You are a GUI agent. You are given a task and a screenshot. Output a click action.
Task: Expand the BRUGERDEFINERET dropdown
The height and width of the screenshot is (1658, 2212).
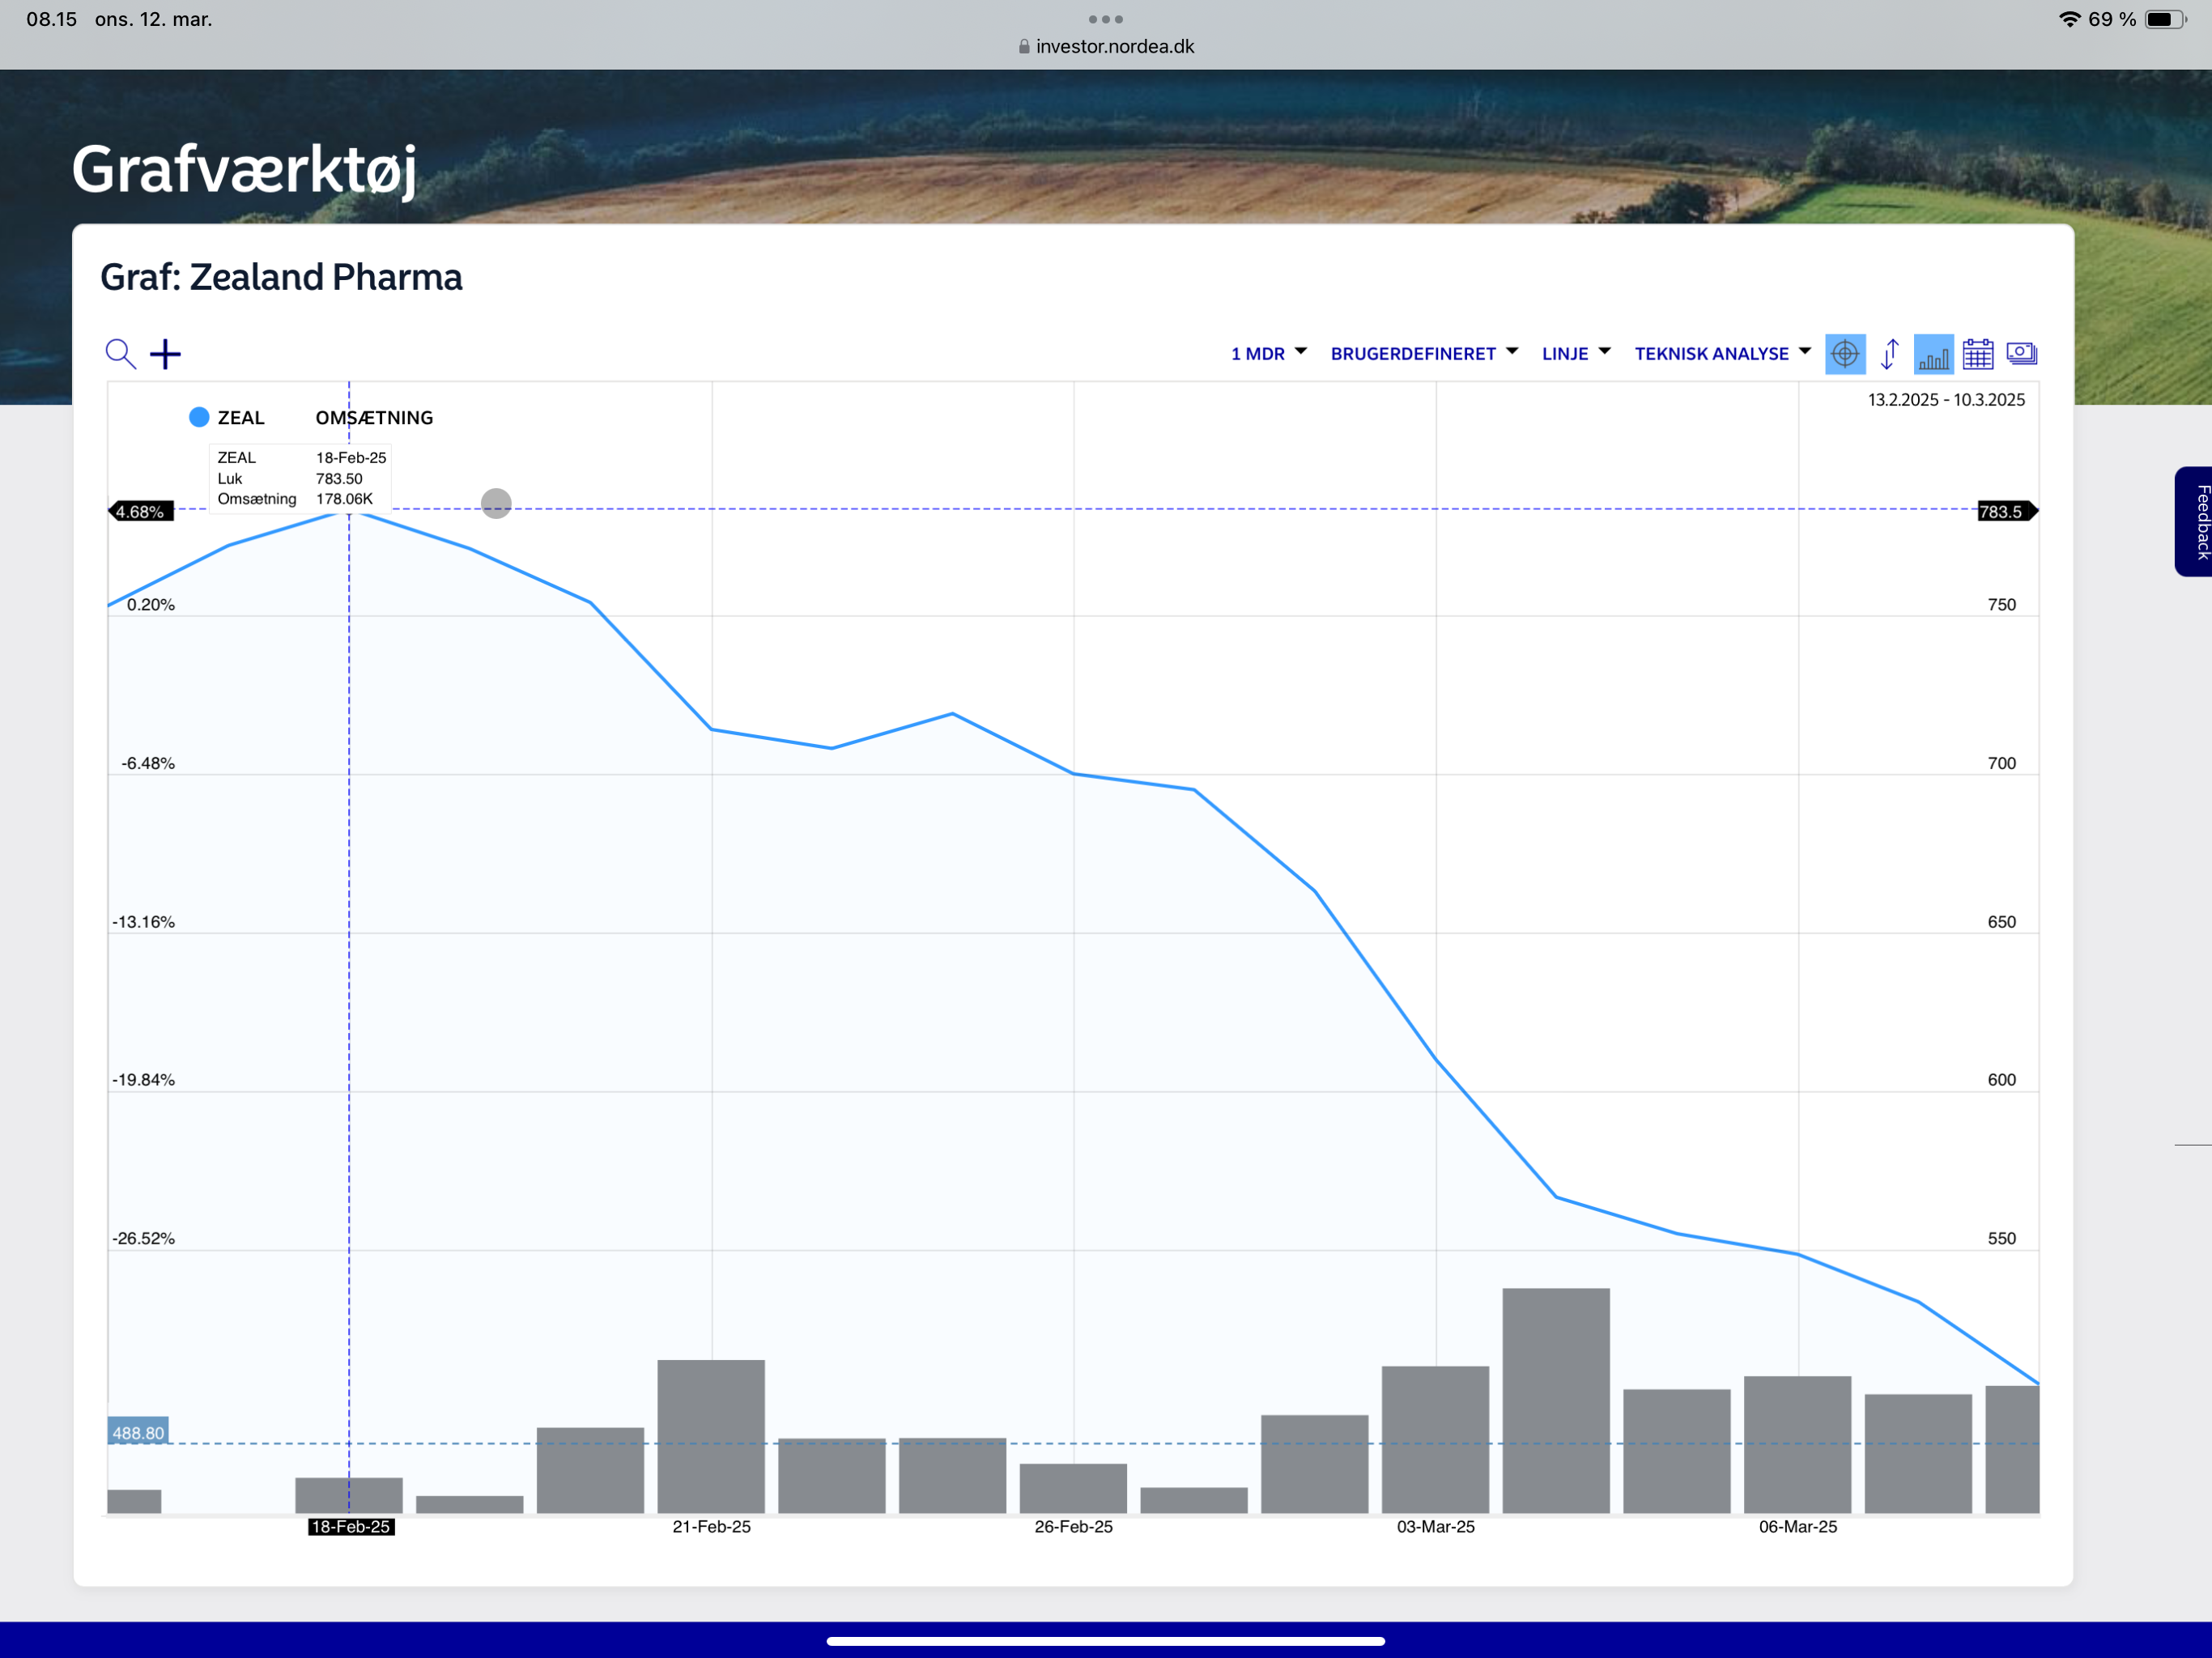pyautogui.click(x=1424, y=354)
